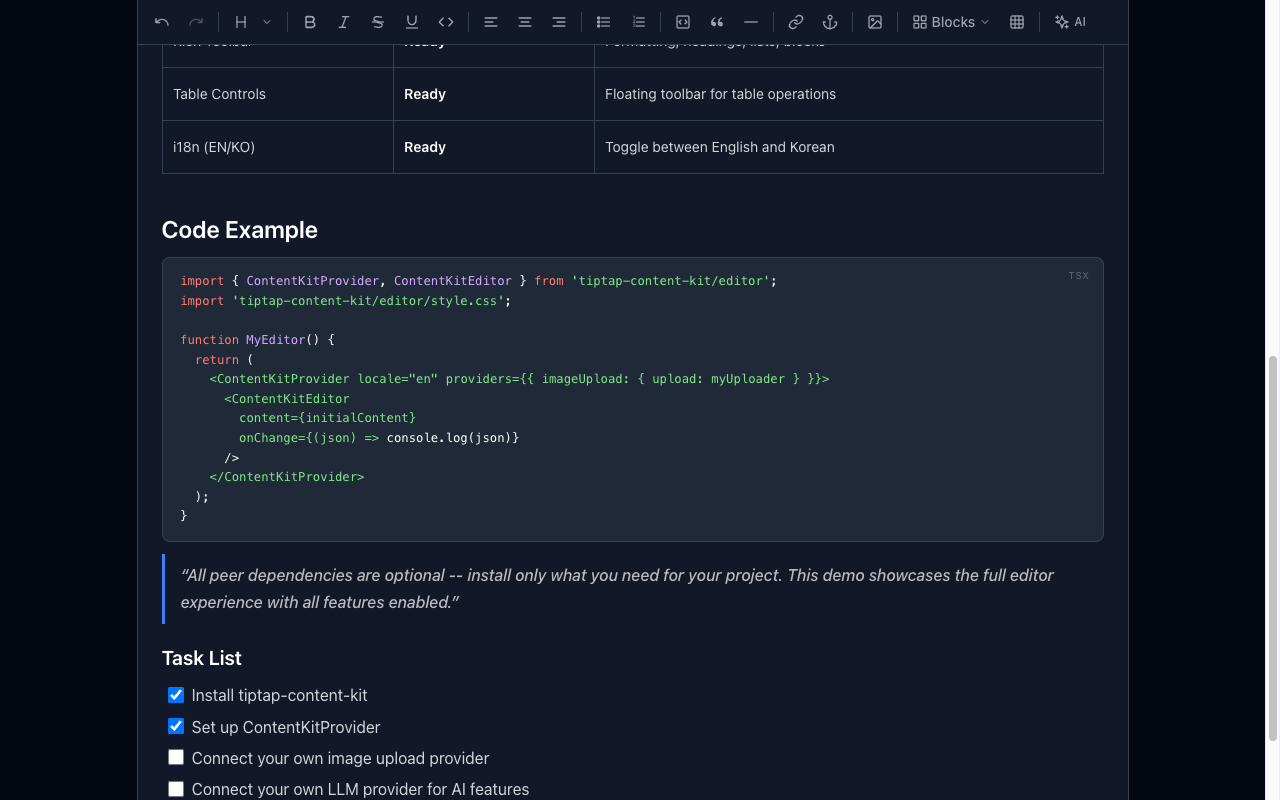
Task: Insert a horizontal rule
Action: (x=751, y=22)
